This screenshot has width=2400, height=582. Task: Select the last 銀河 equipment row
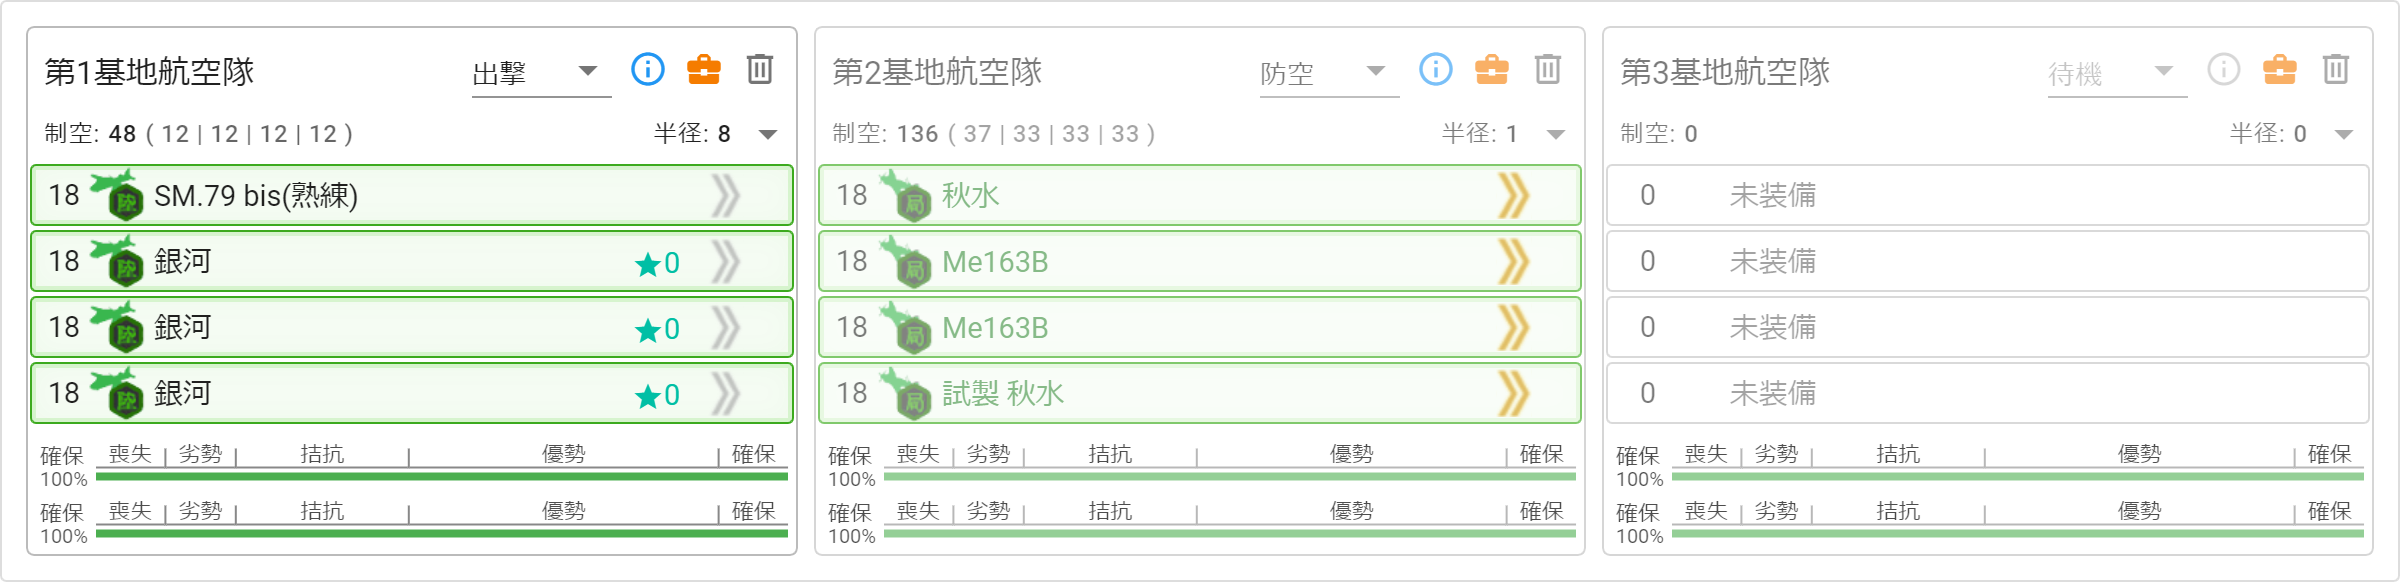pyautogui.click(x=412, y=393)
